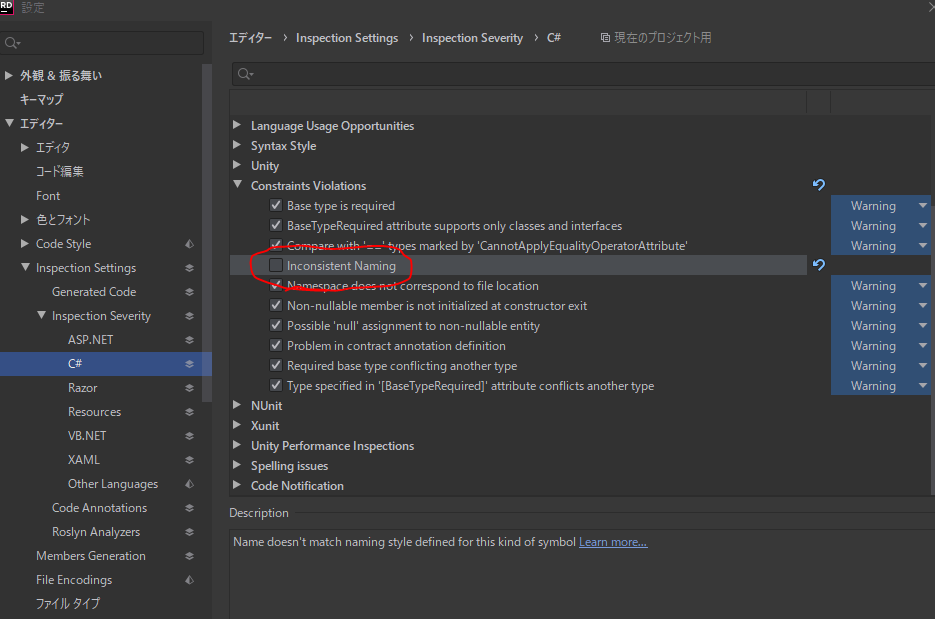Click the reset arrow beside Constraints Violations

tap(818, 185)
